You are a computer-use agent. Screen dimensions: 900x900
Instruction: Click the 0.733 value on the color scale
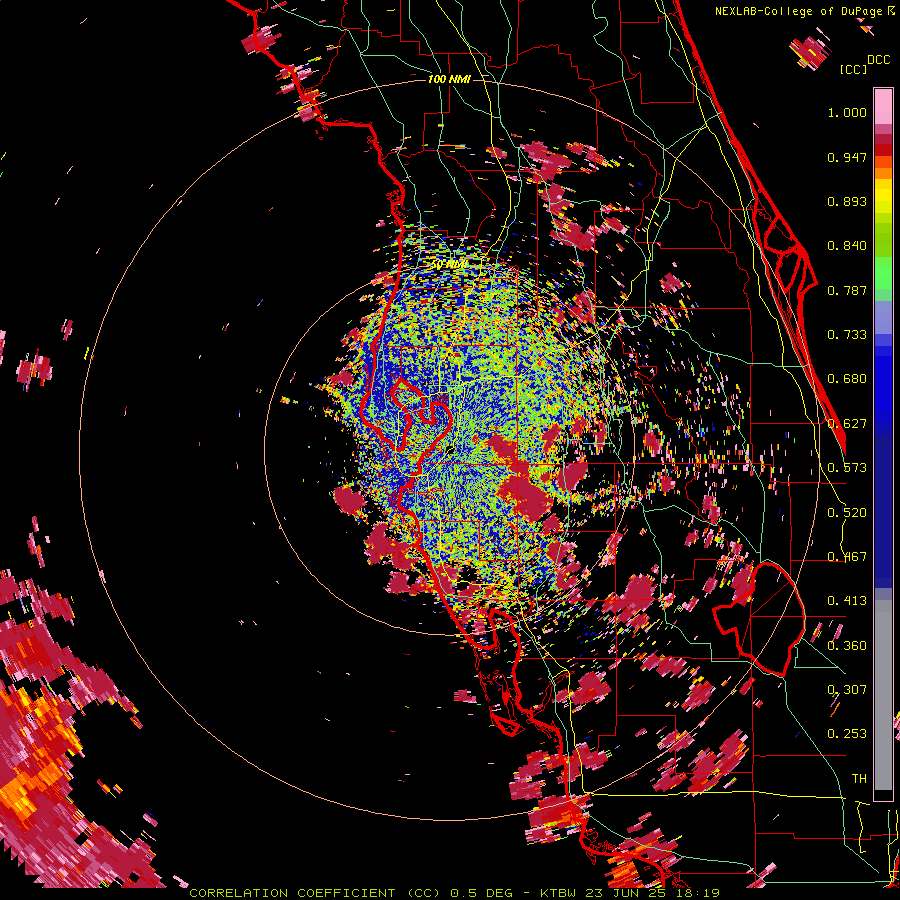point(847,335)
